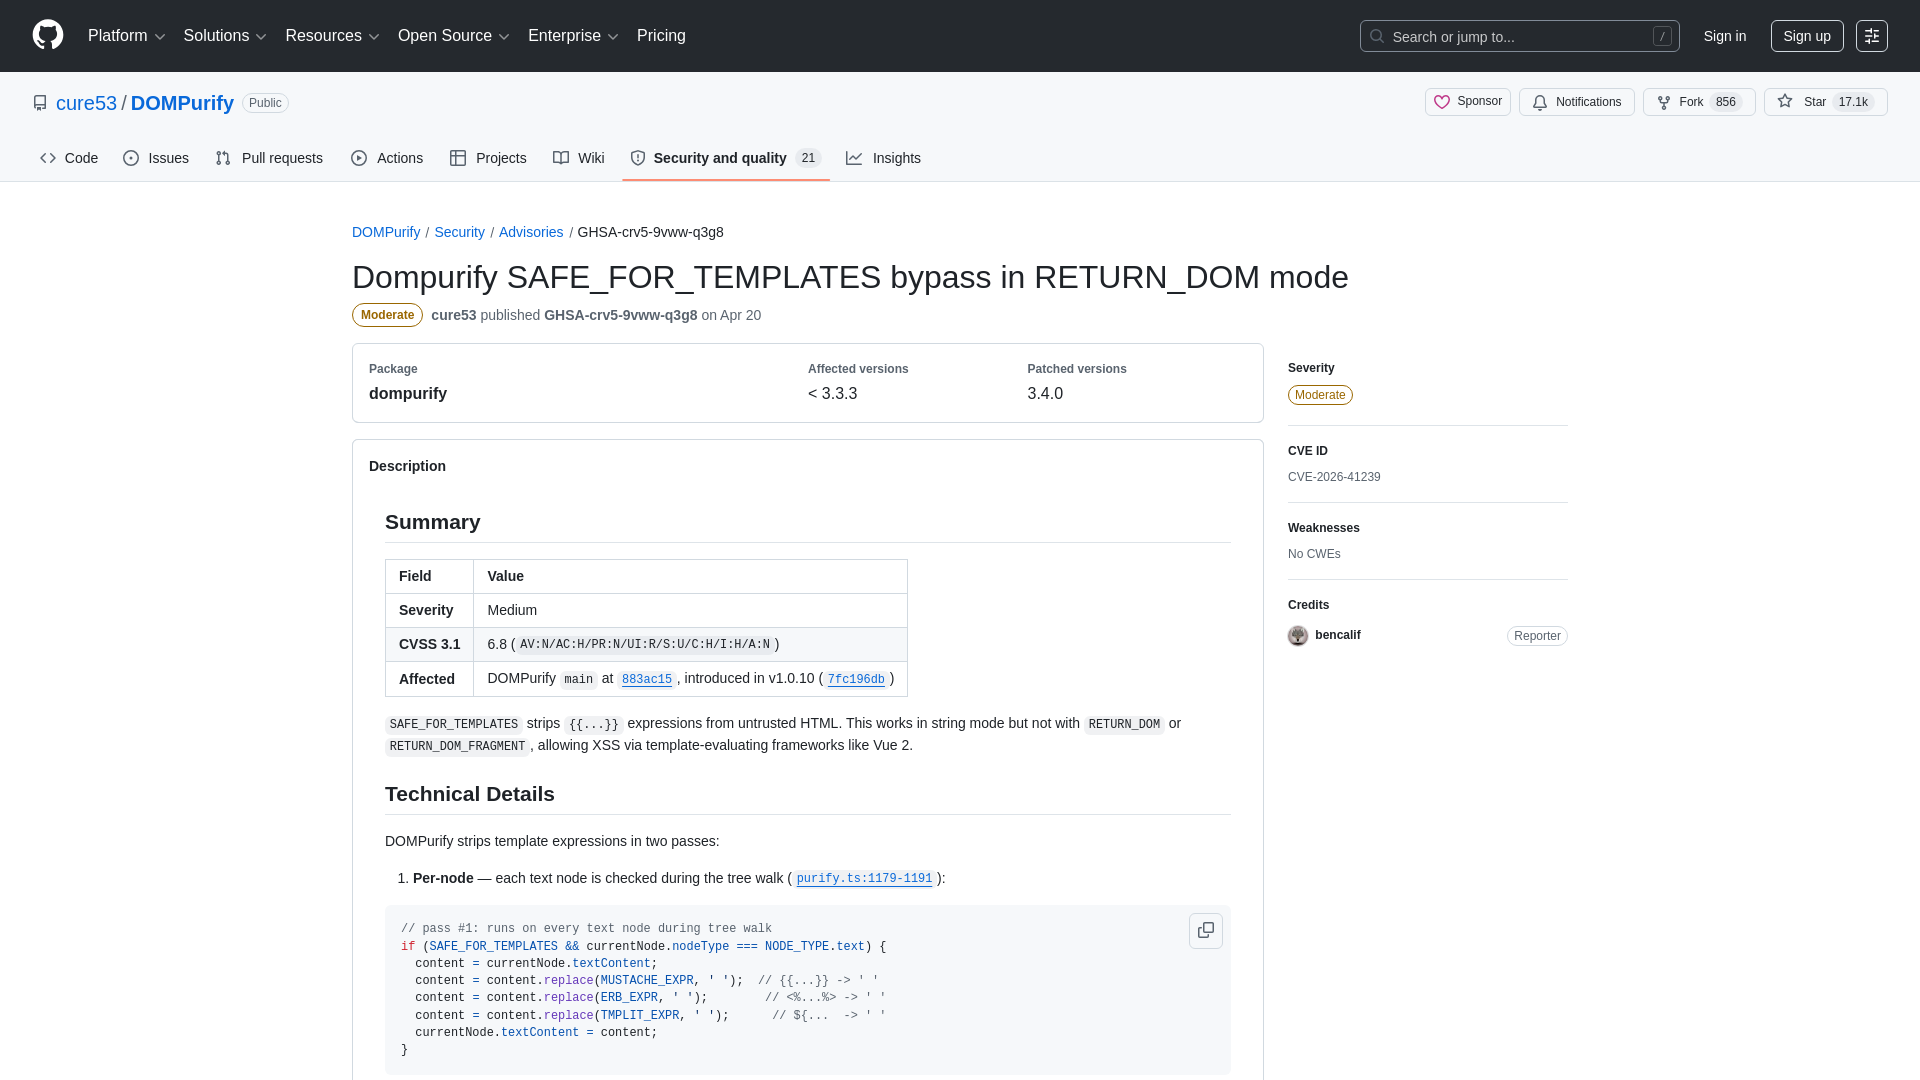Click the Fork count 856
The height and width of the screenshot is (1080, 1920).
click(x=1726, y=102)
